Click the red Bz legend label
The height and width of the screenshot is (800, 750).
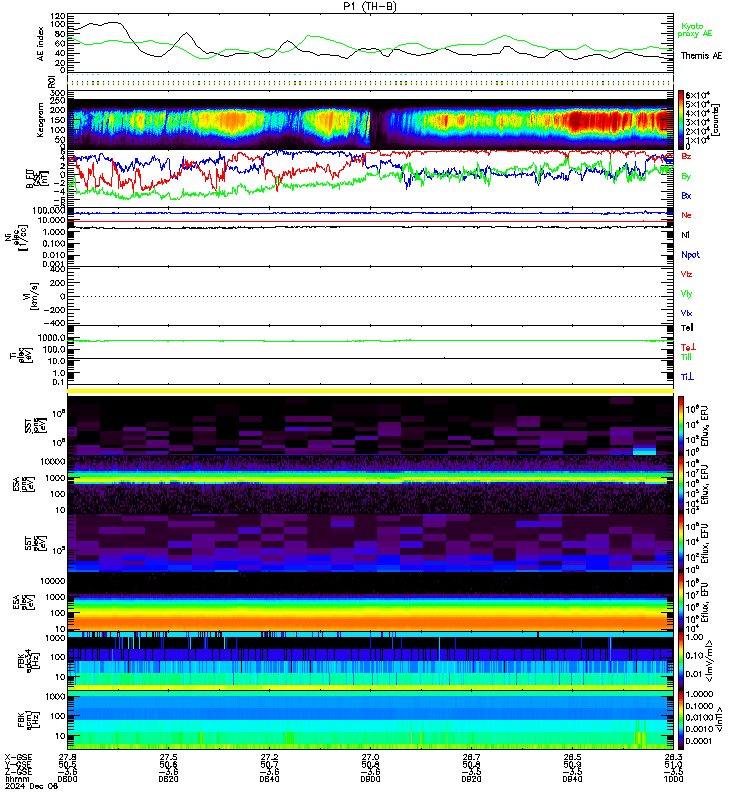(x=686, y=156)
